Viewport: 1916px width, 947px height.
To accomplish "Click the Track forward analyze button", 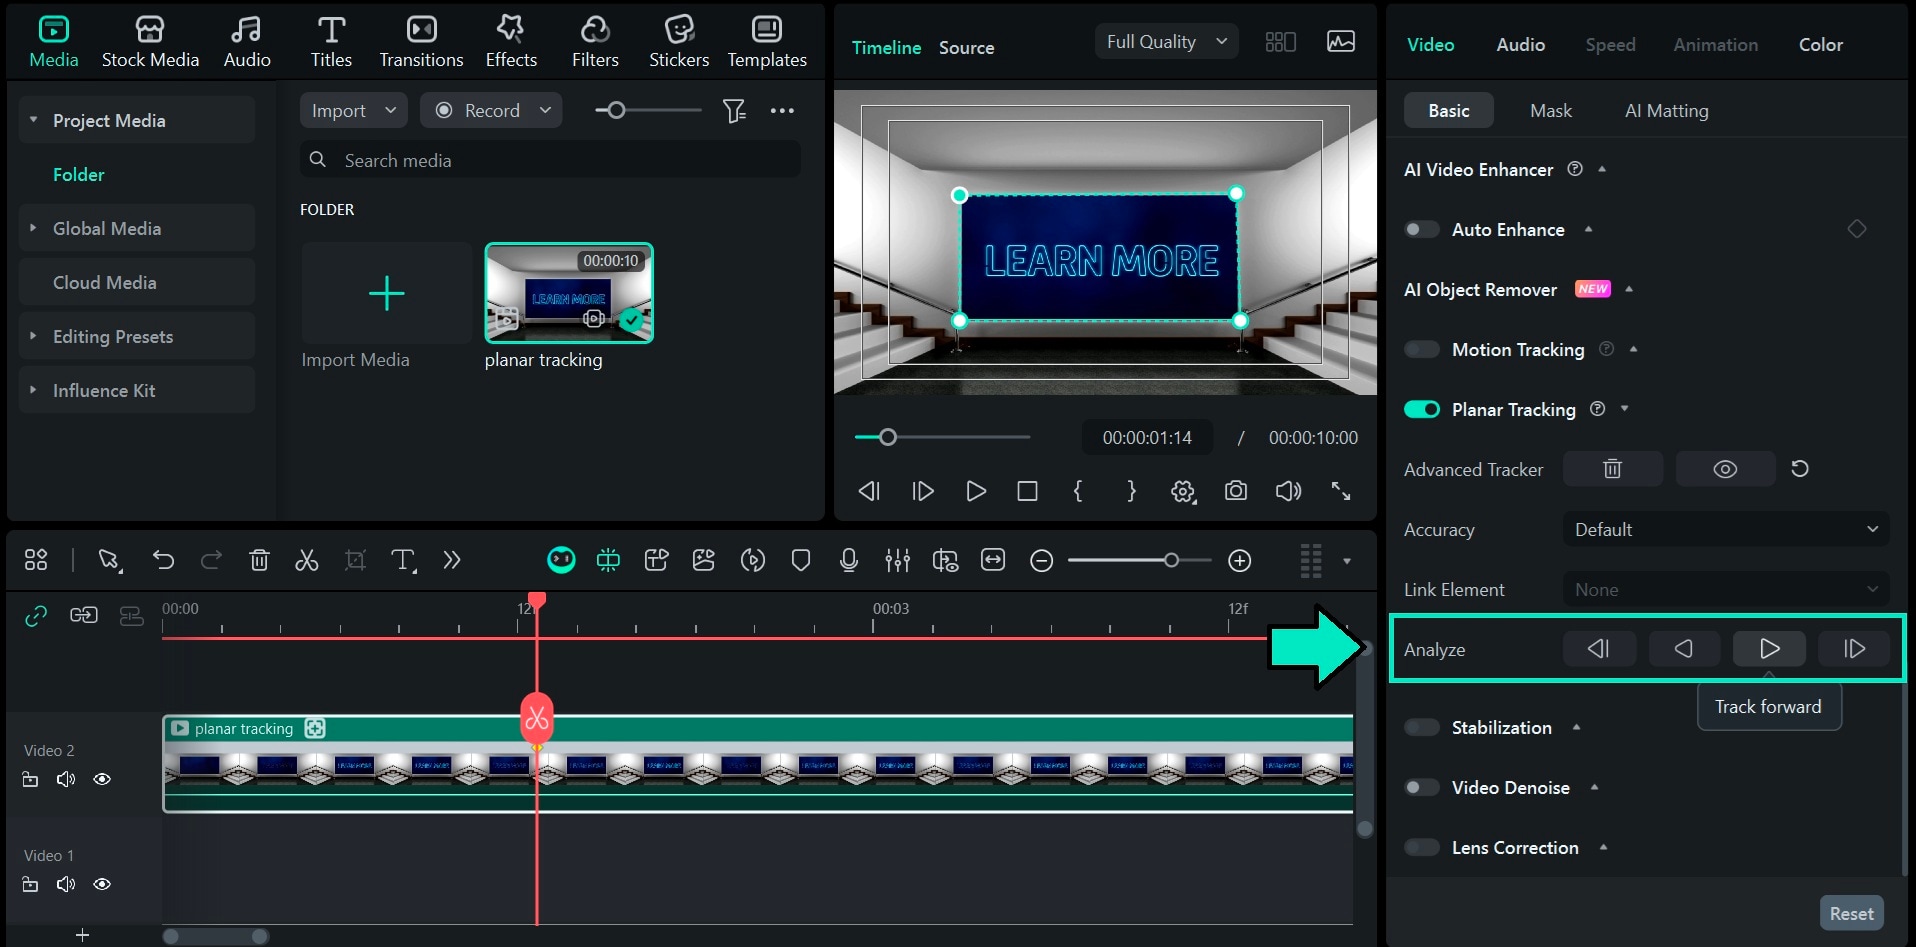I will click(1769, 649).
